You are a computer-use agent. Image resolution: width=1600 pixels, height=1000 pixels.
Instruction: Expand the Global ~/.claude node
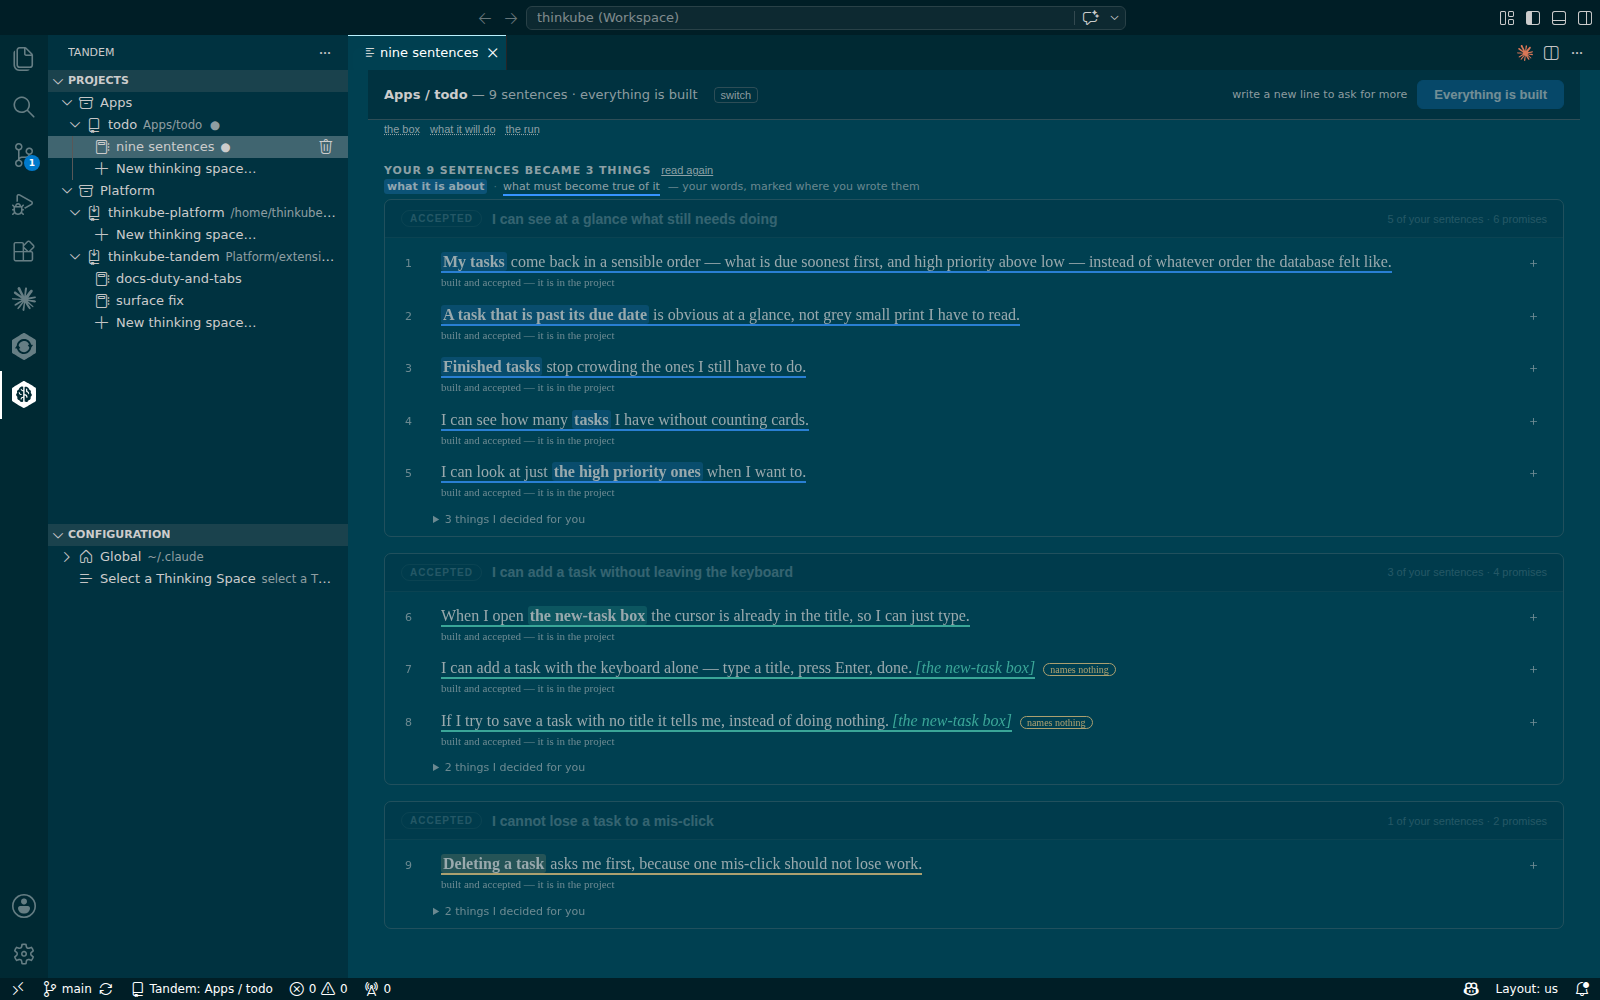(67, 557)
